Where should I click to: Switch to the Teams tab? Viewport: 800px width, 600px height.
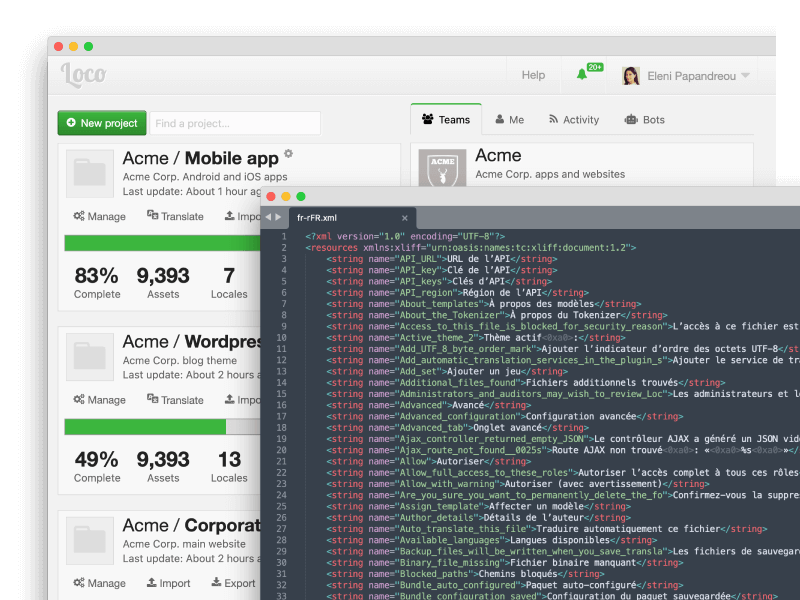[x=446, y=120]
